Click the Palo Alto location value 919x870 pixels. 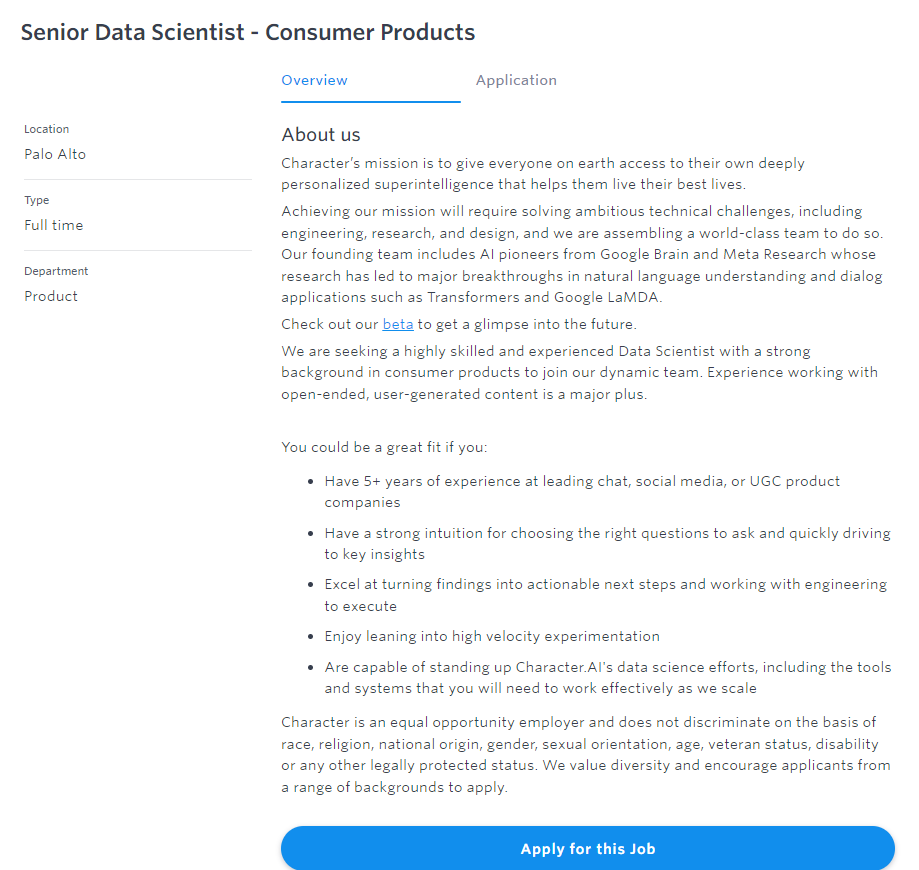tap(55, 155)
